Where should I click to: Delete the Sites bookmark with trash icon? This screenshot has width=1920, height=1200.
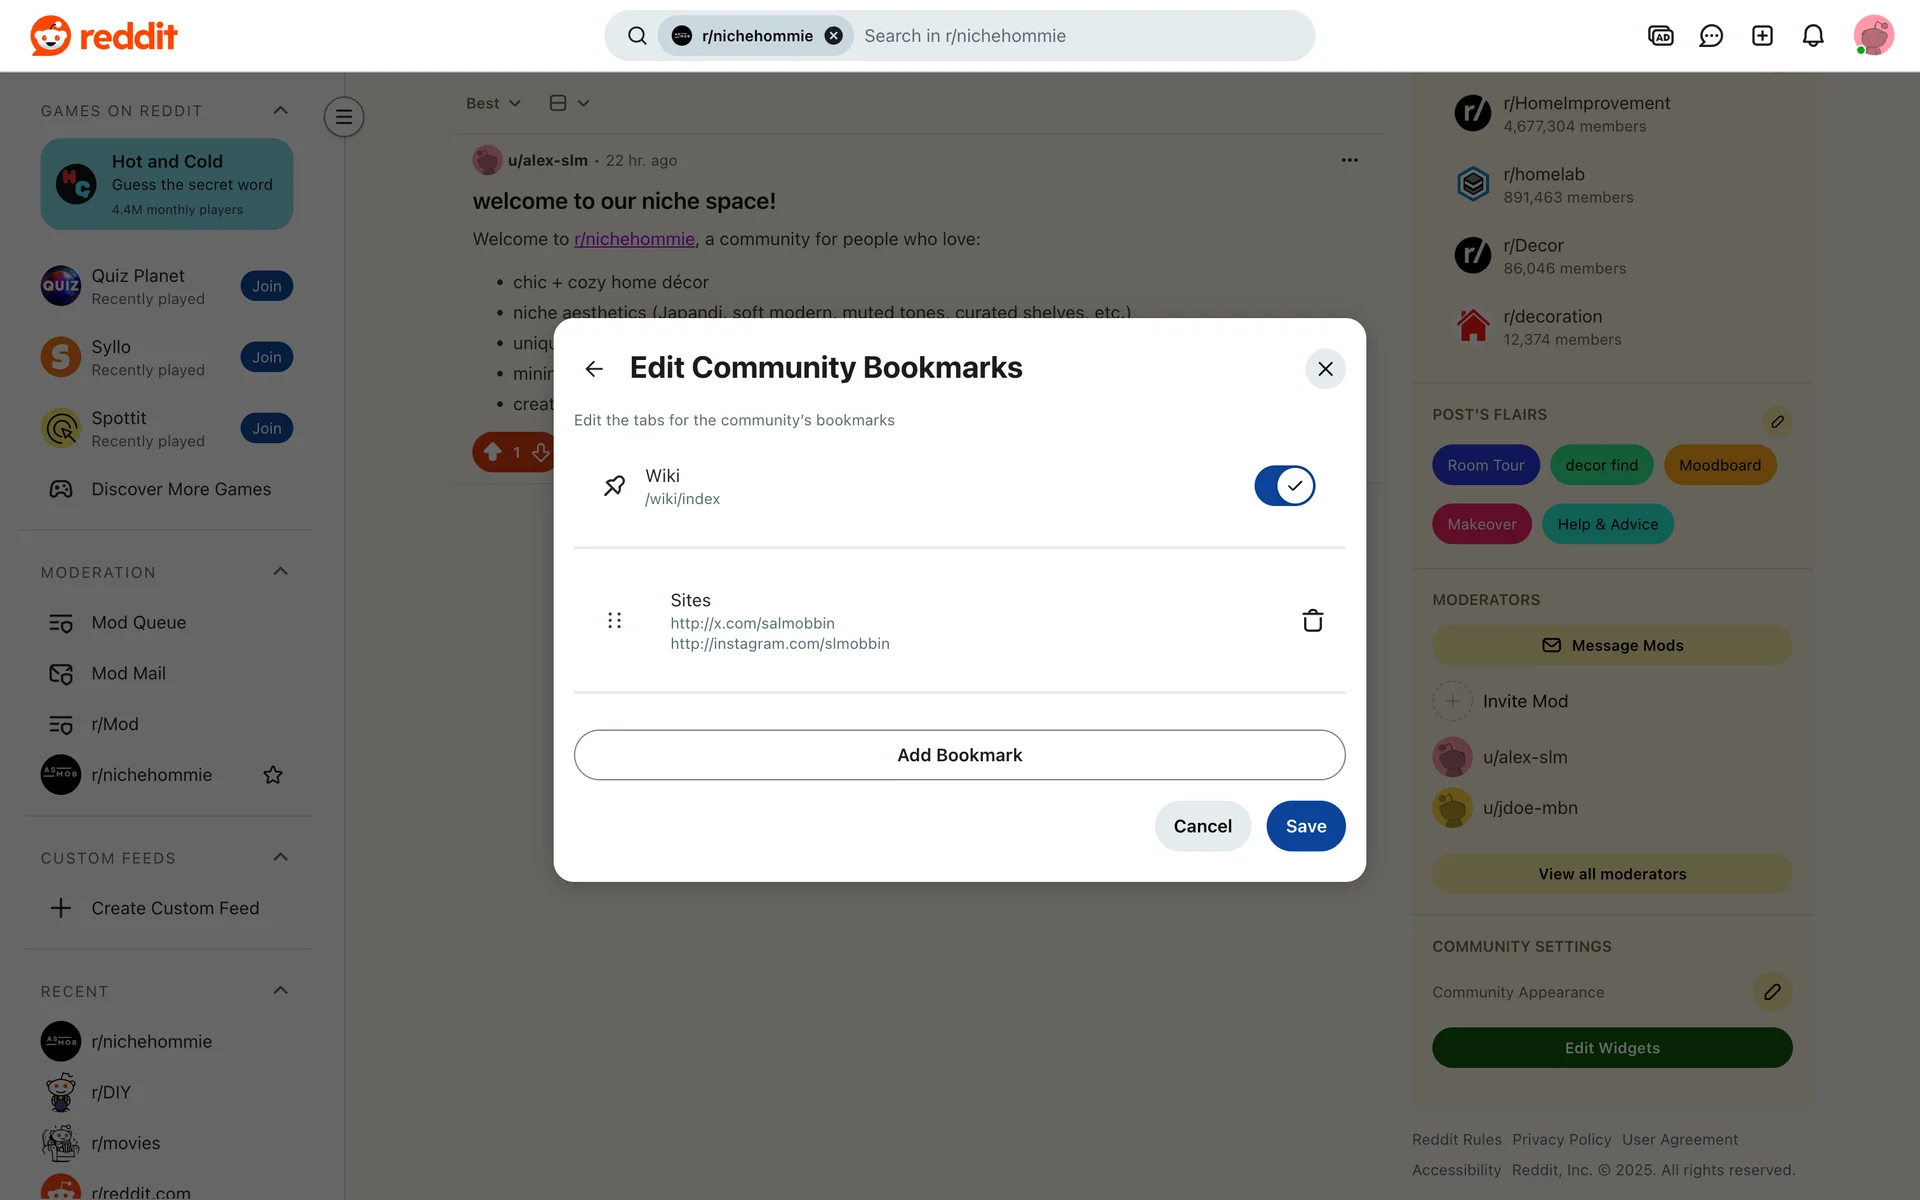click(1312, 621)
